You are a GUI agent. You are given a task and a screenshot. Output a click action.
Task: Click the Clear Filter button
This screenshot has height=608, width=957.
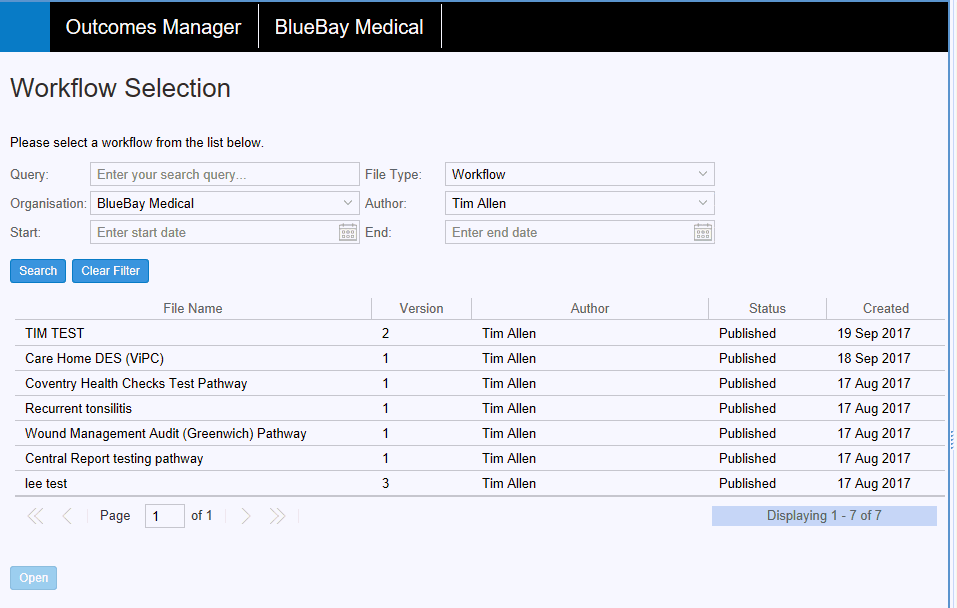110,271
